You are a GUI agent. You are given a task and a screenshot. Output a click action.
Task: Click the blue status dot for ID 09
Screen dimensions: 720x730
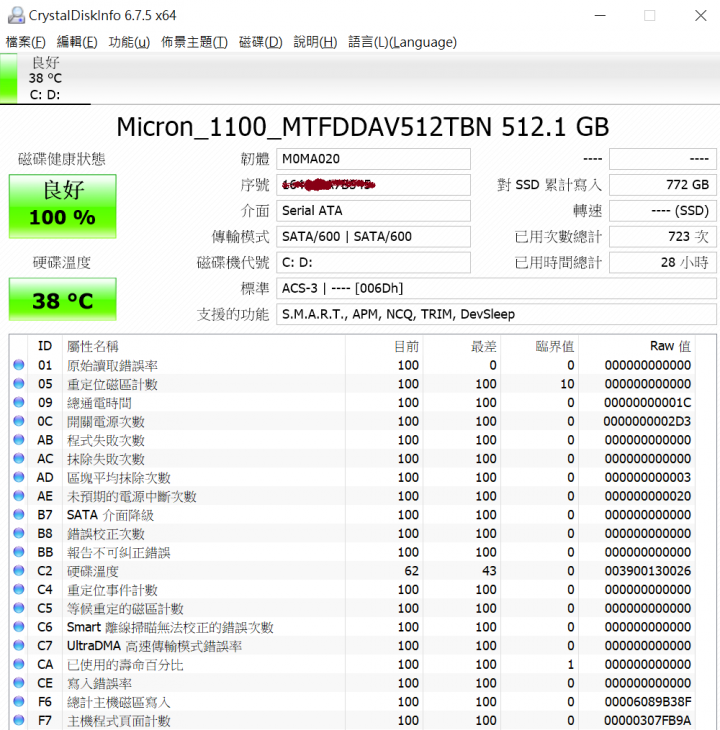click(x=19, y=402)
